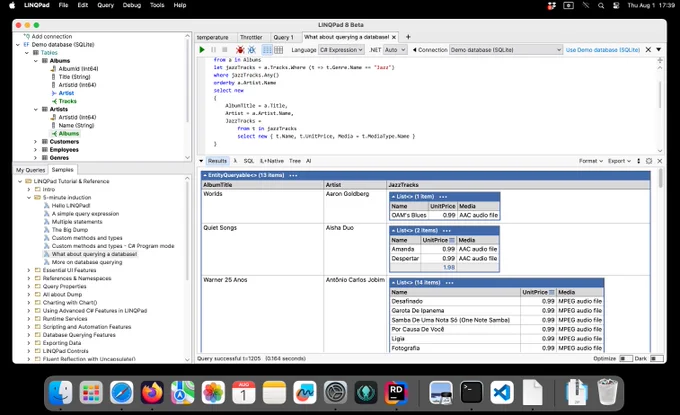Click the up-down arrows icon in results toolbar
This screenshot has width=680, height=415.
click(x=638, y=161)
